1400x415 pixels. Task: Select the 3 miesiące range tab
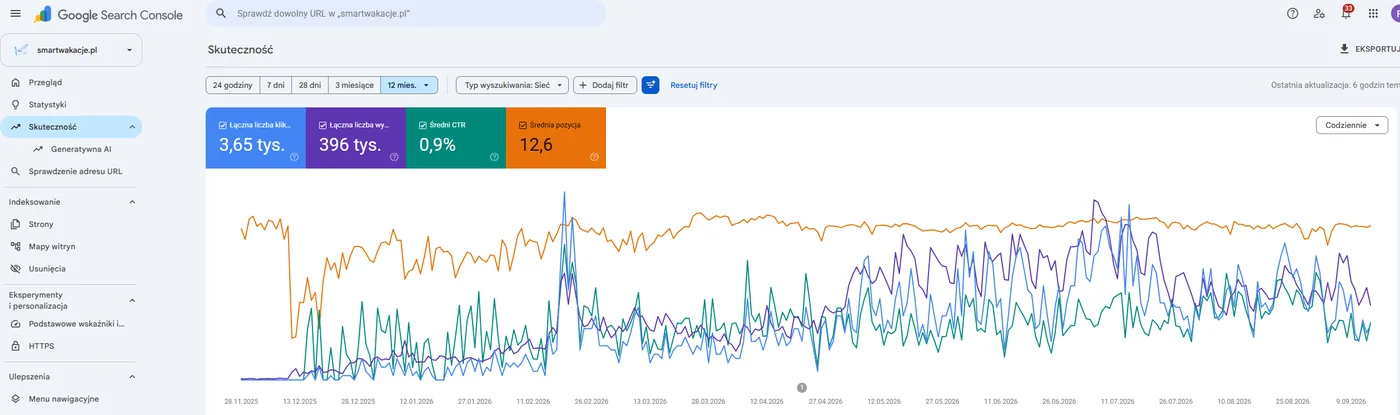pos(354,85)
